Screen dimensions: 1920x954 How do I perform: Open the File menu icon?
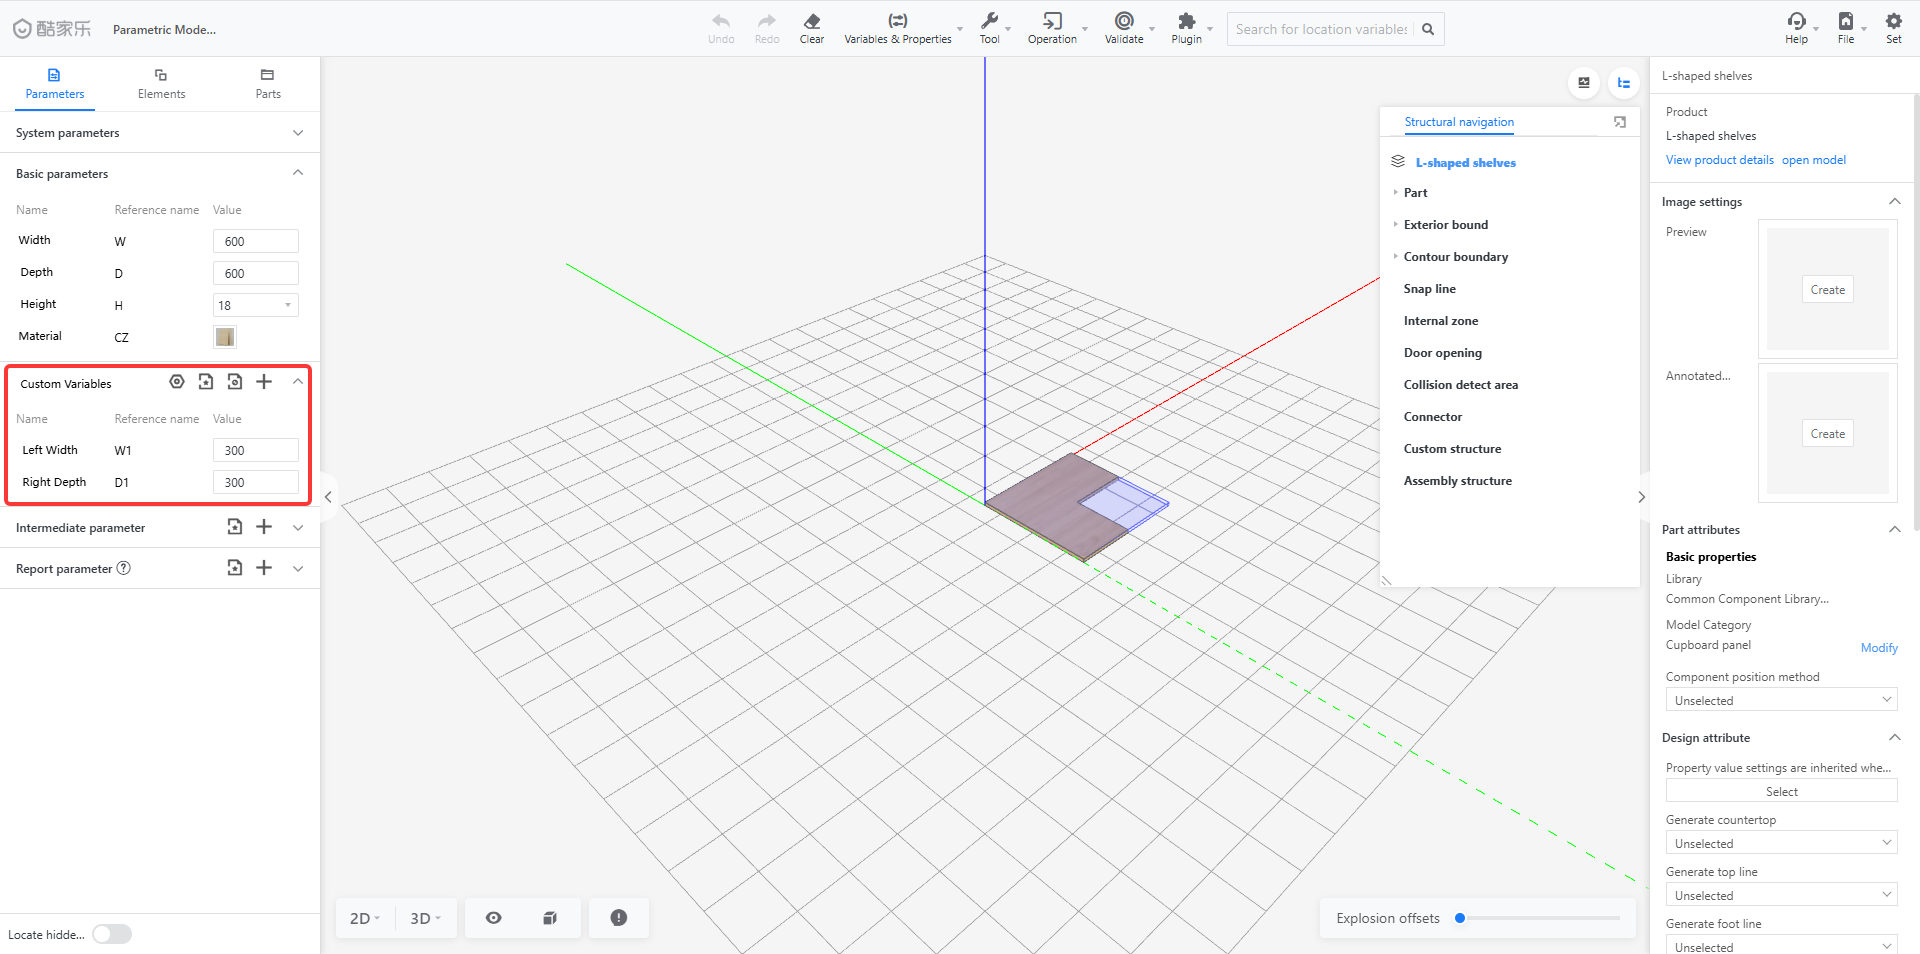coord(1846,21)
